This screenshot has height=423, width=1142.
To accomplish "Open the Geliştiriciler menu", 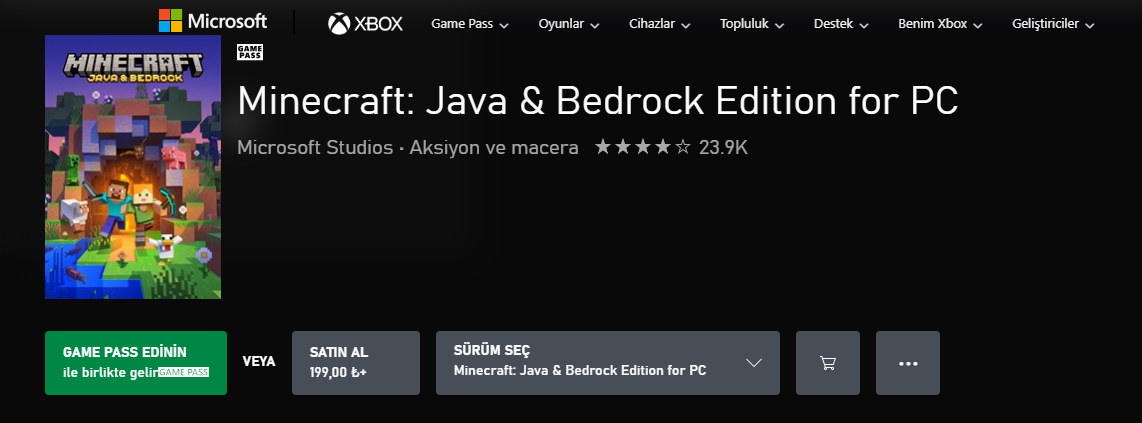I will click(x=1053, y=23).
